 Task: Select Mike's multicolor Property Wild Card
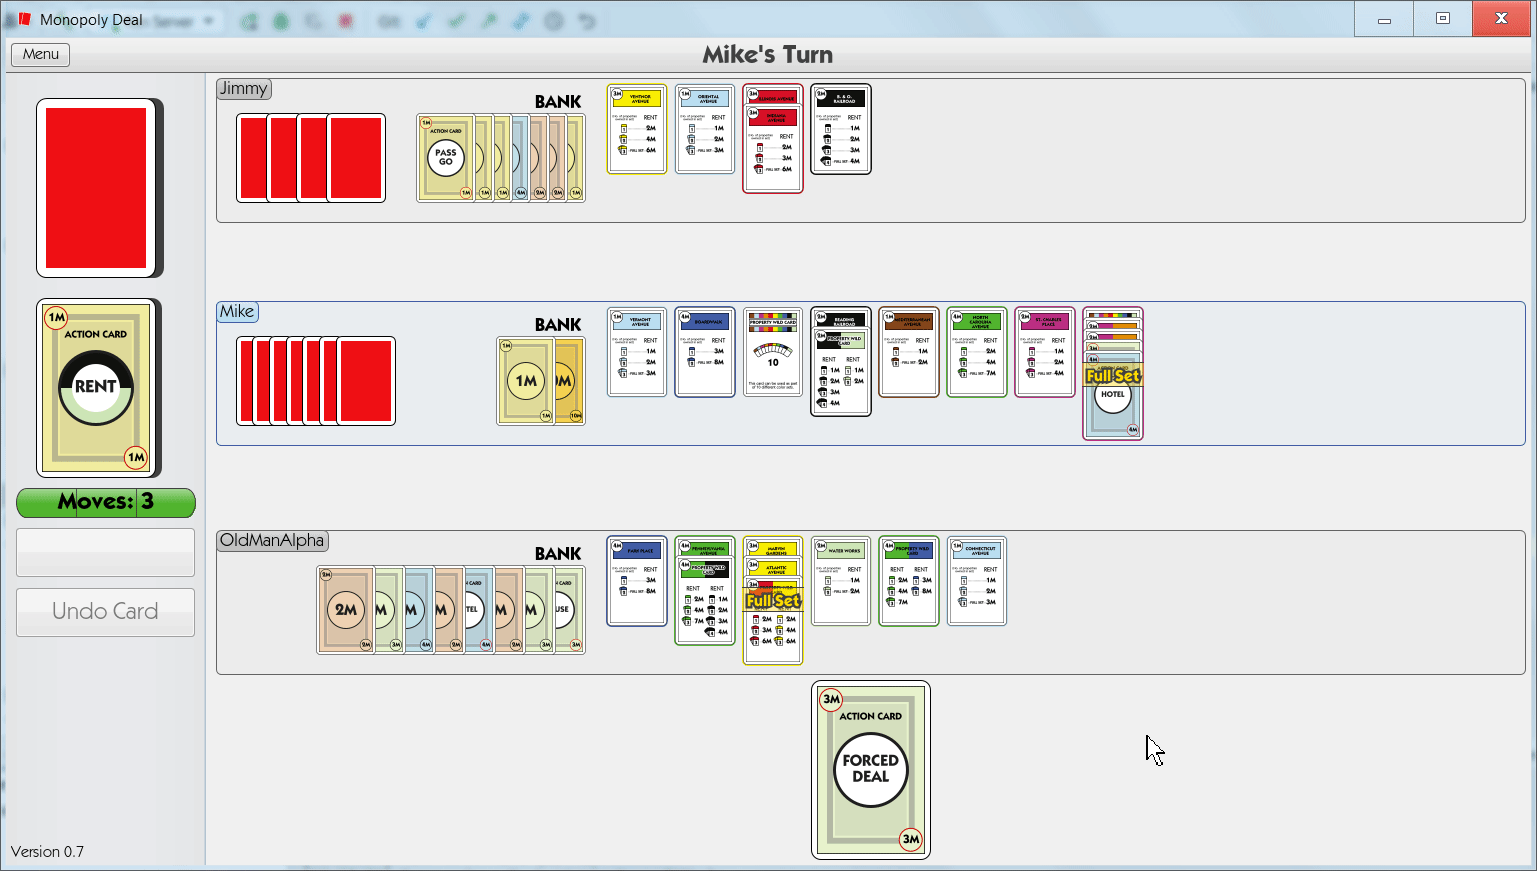(x=773, y=352)
